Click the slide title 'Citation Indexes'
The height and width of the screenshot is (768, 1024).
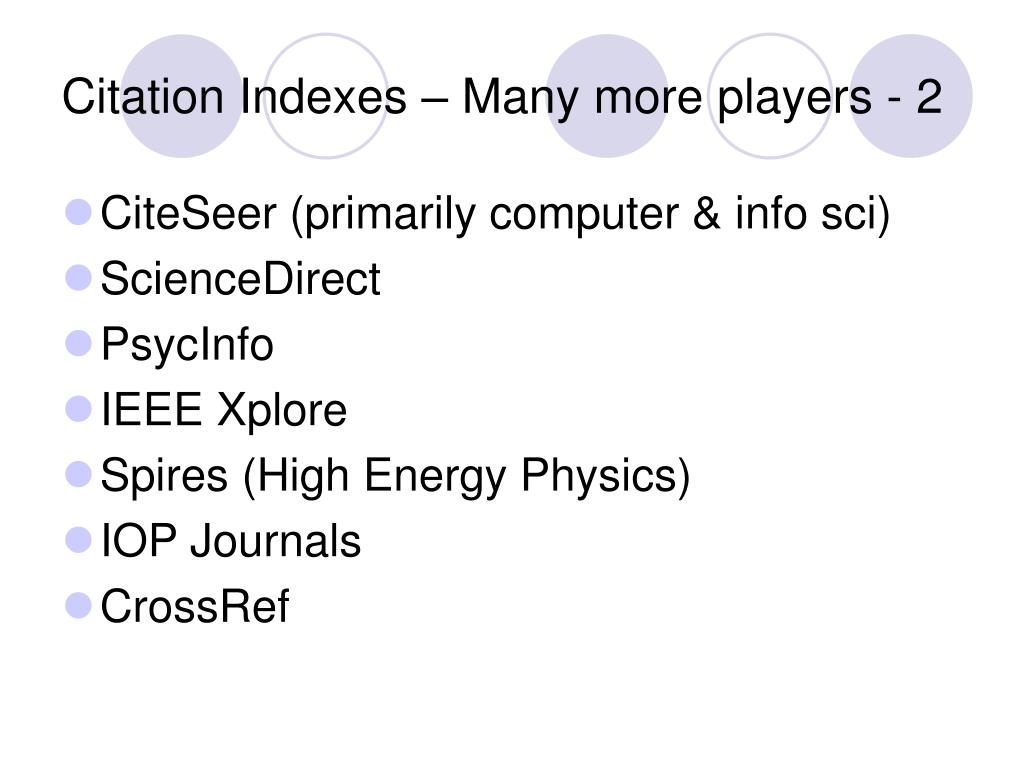(x=502, y=97)
